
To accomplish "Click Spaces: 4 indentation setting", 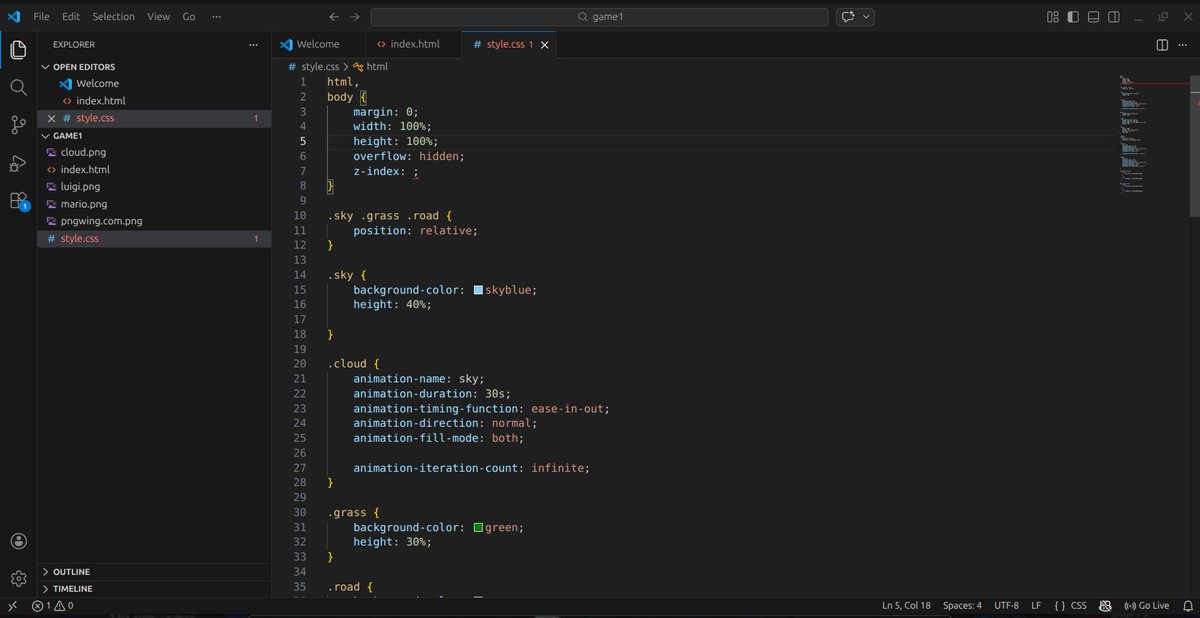I will (962, 606).
